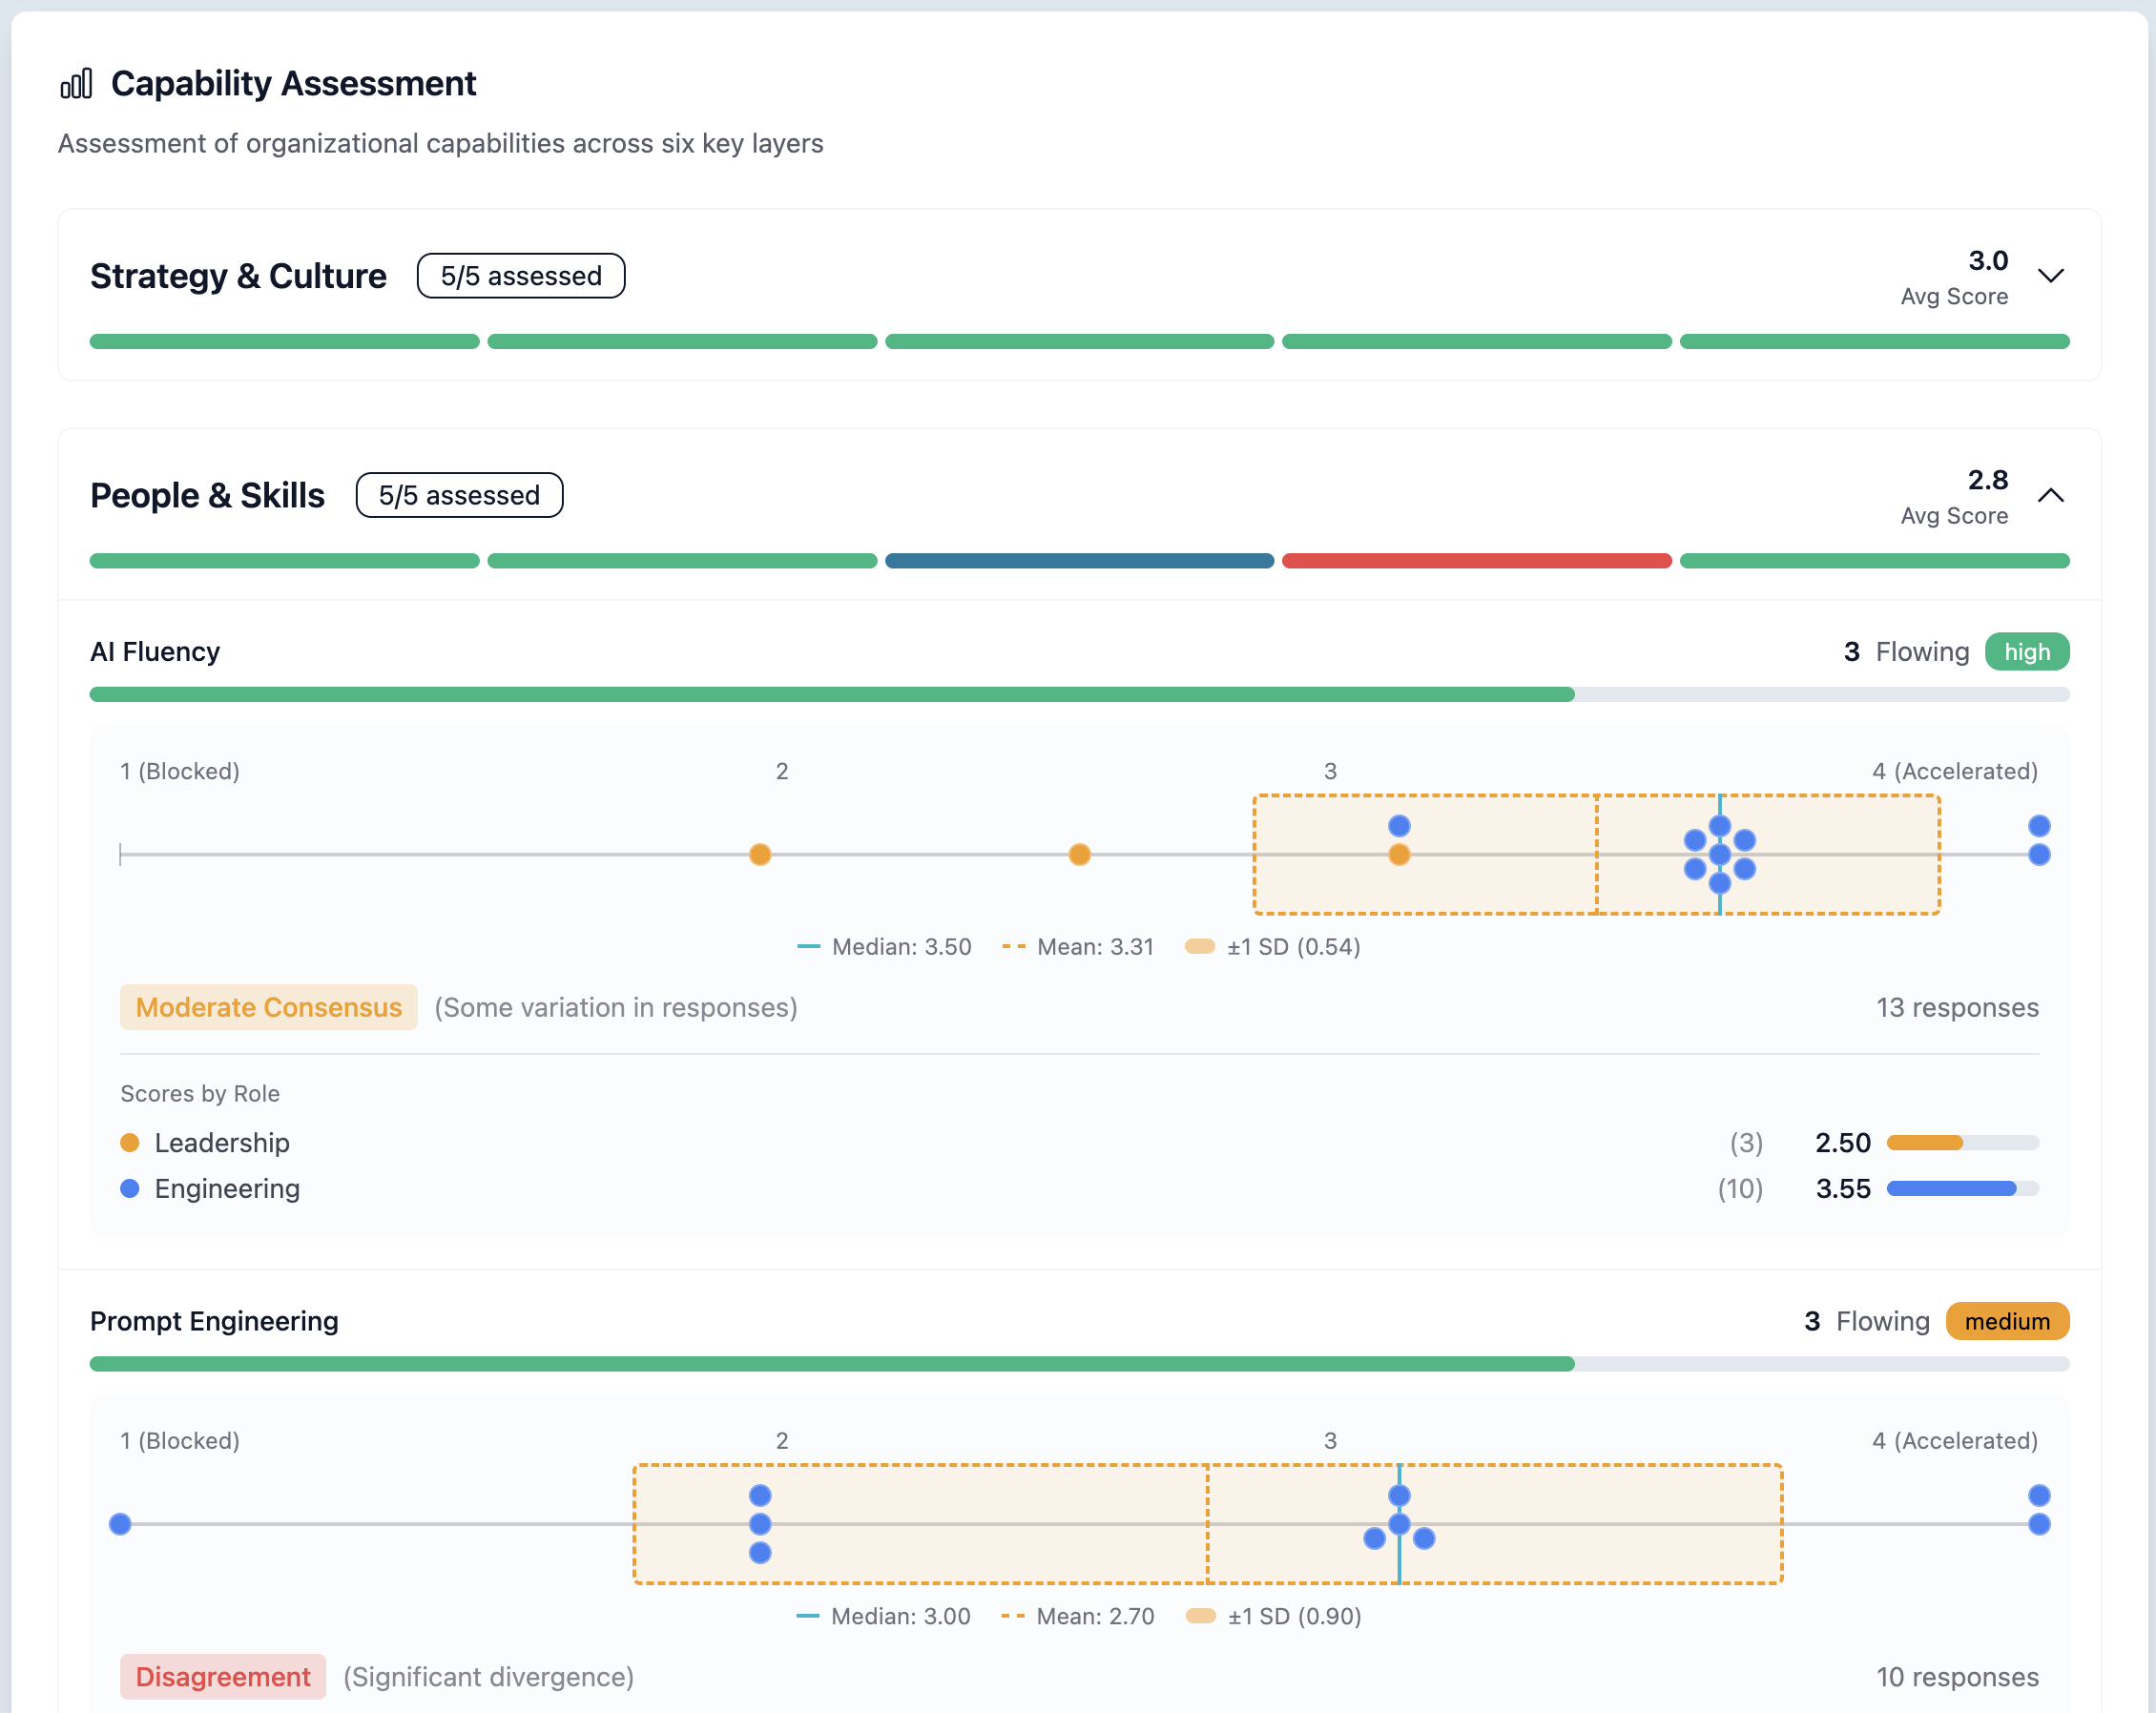Click the 5/5 assessed badge under Strategy & Culture
2156x1713 pixels.
click(x=520, y=275)
